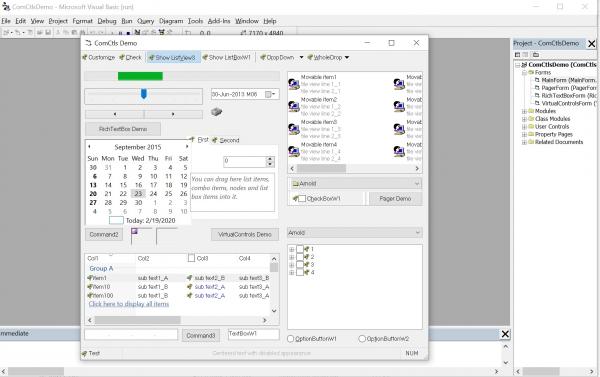Click the Movable item2 icon in list view
Screen dimensions: 600x377
(293, 106)
